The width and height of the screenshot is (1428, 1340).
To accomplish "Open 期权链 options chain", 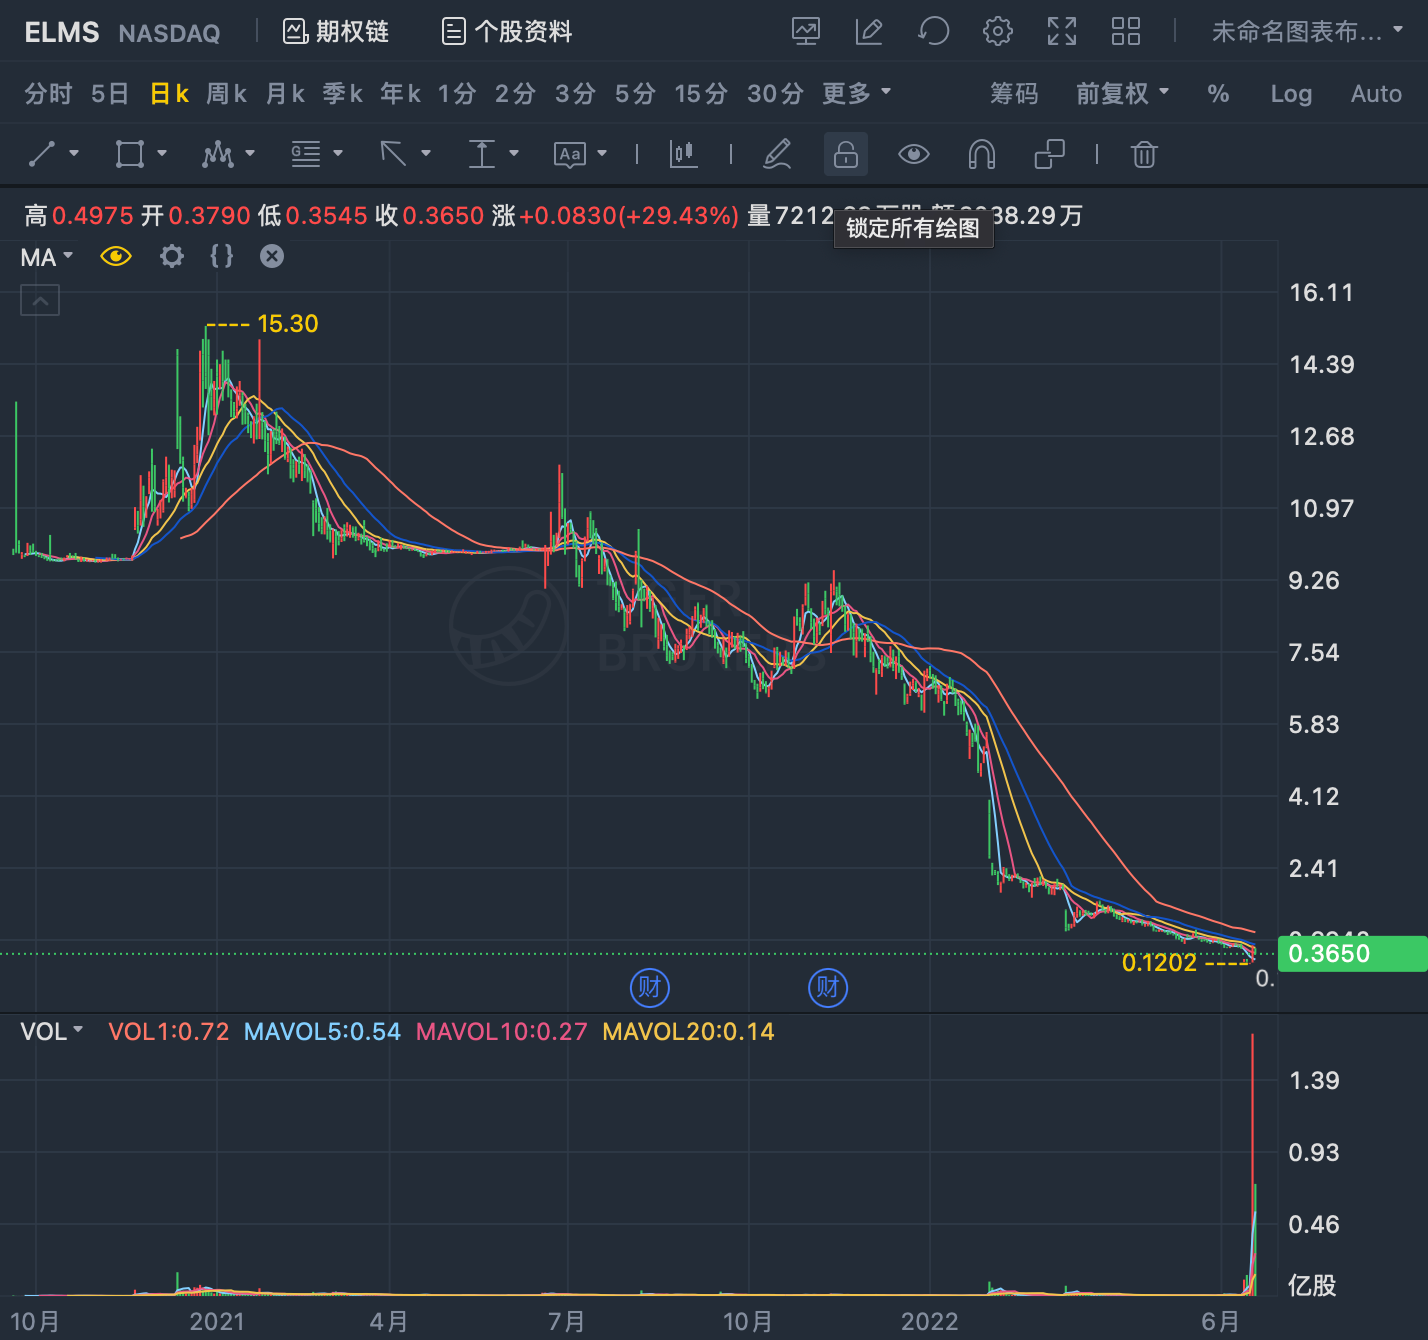I will tap(336, 32).
